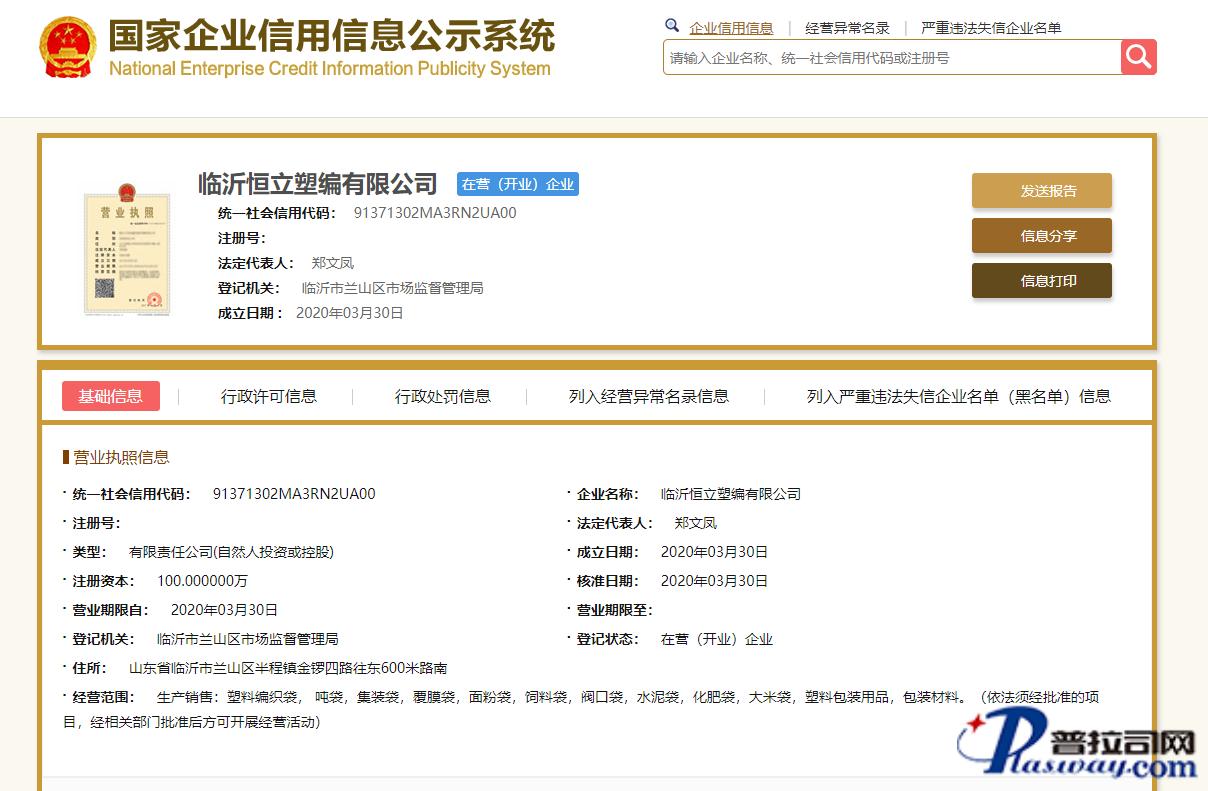Open the 行政处罚信息 tab
Image resolution: width=1208 pixels, height=791 pixels.
click(443, 396)
